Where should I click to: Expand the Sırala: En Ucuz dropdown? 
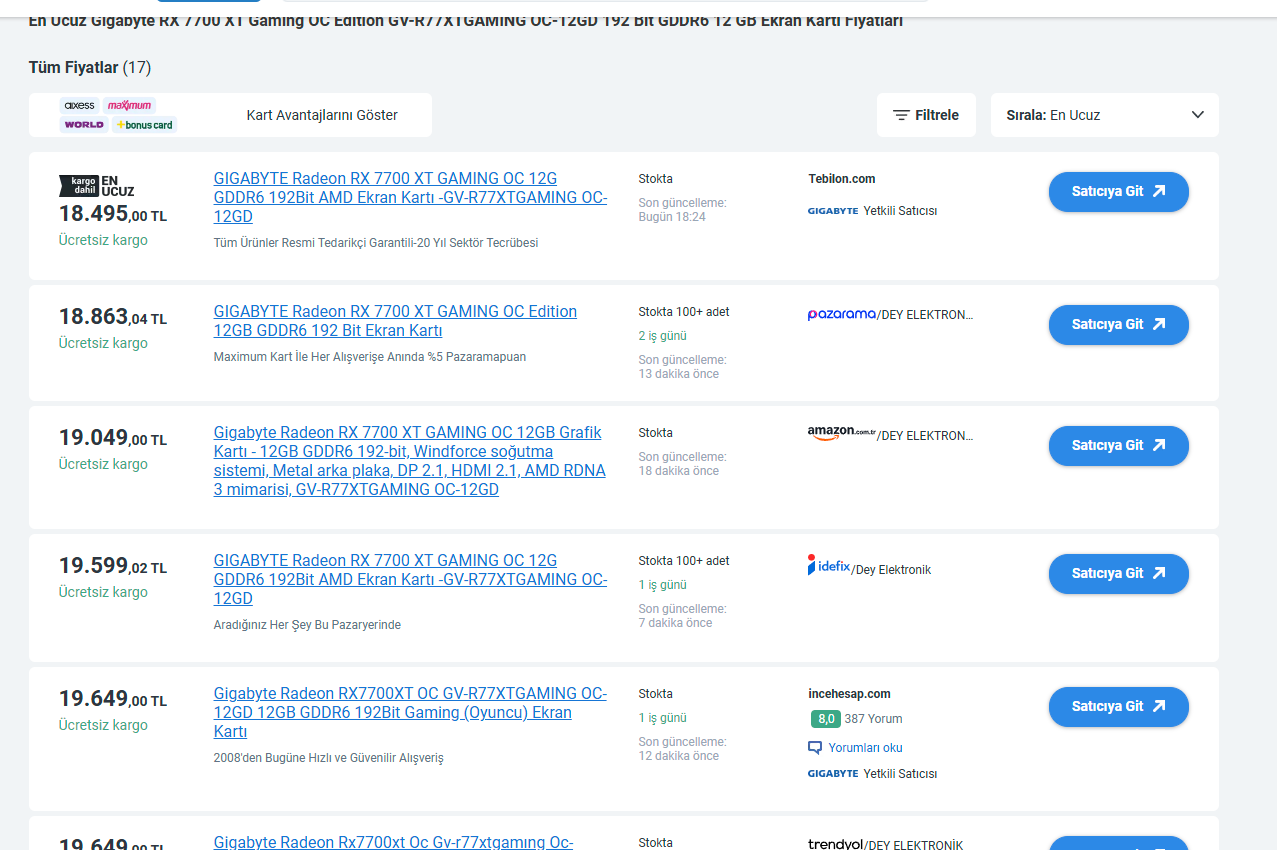1105,115
